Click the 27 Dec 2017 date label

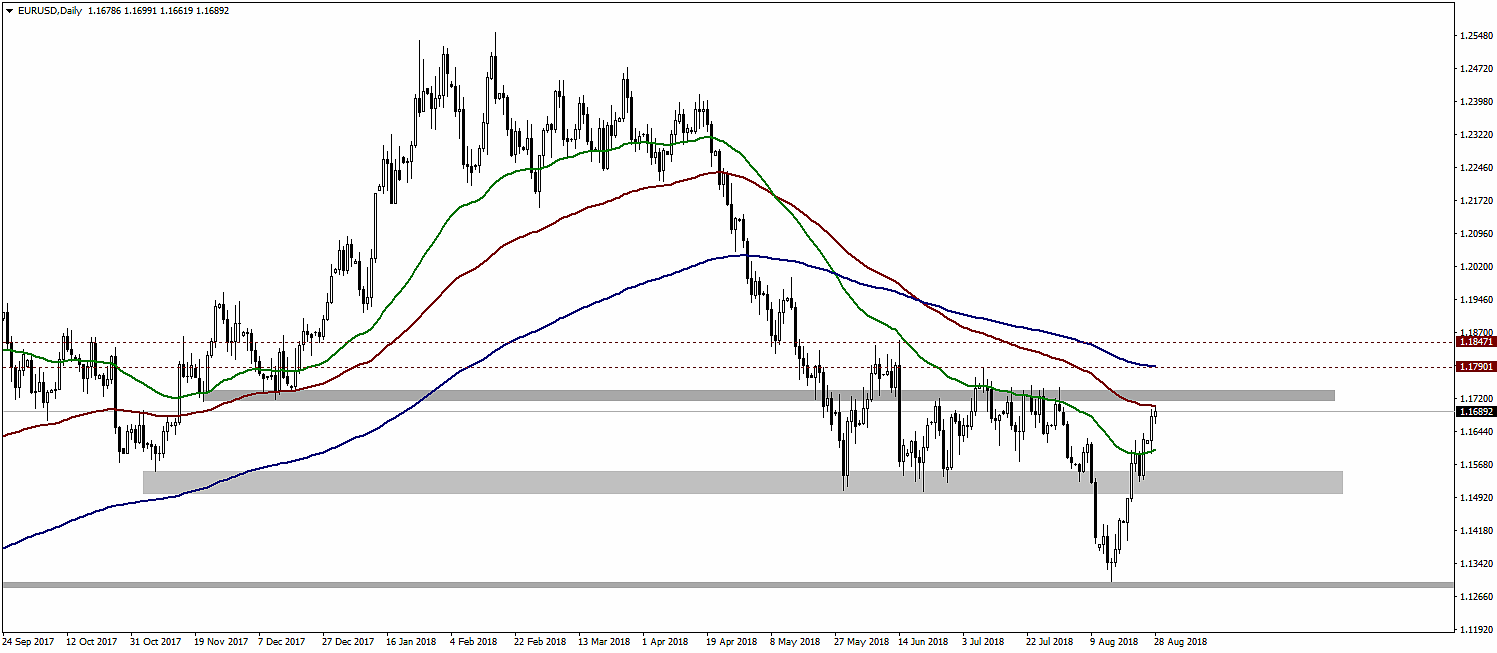(348, 642)
